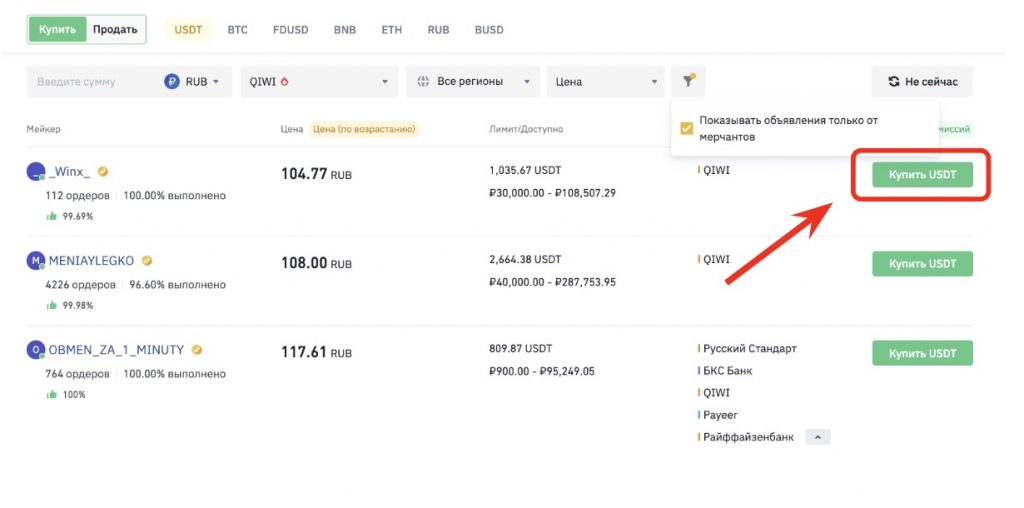Click the refresh arrows icon
Screen dimensions: 1024x508
[893, 82]
